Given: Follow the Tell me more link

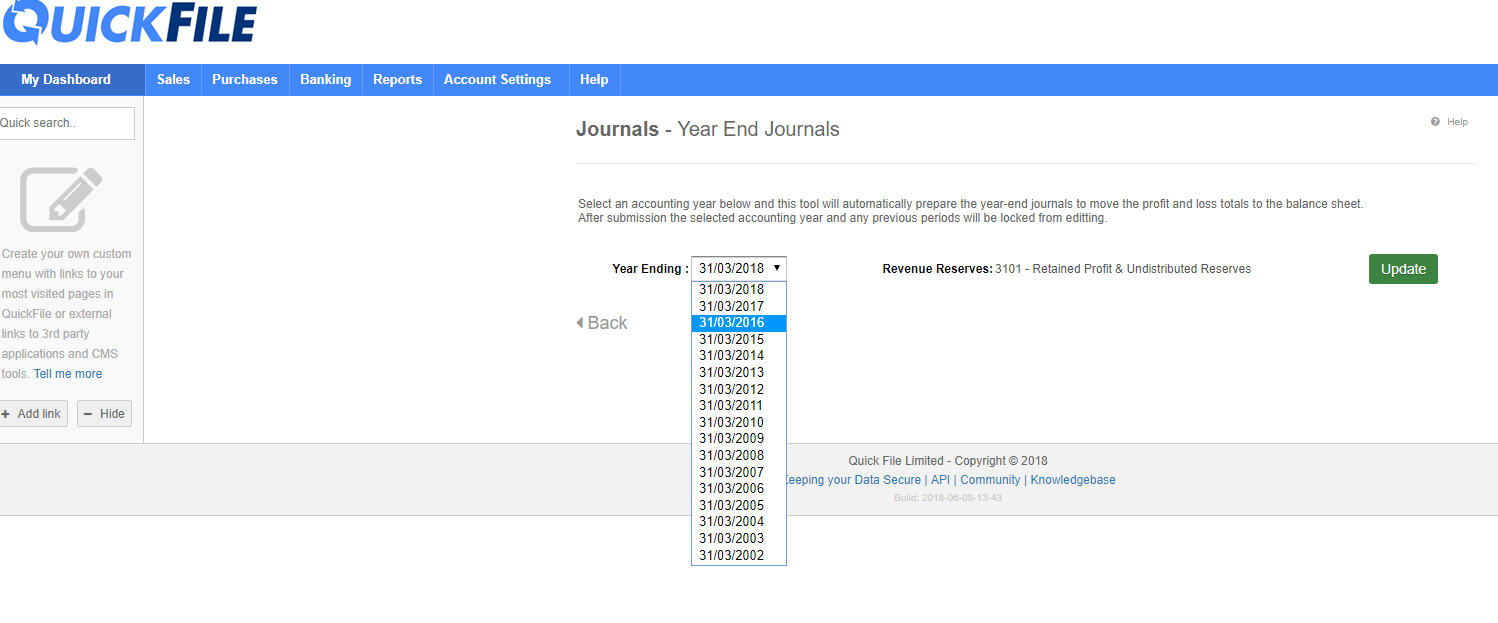Looking at the screenshot, I should 68,374.
